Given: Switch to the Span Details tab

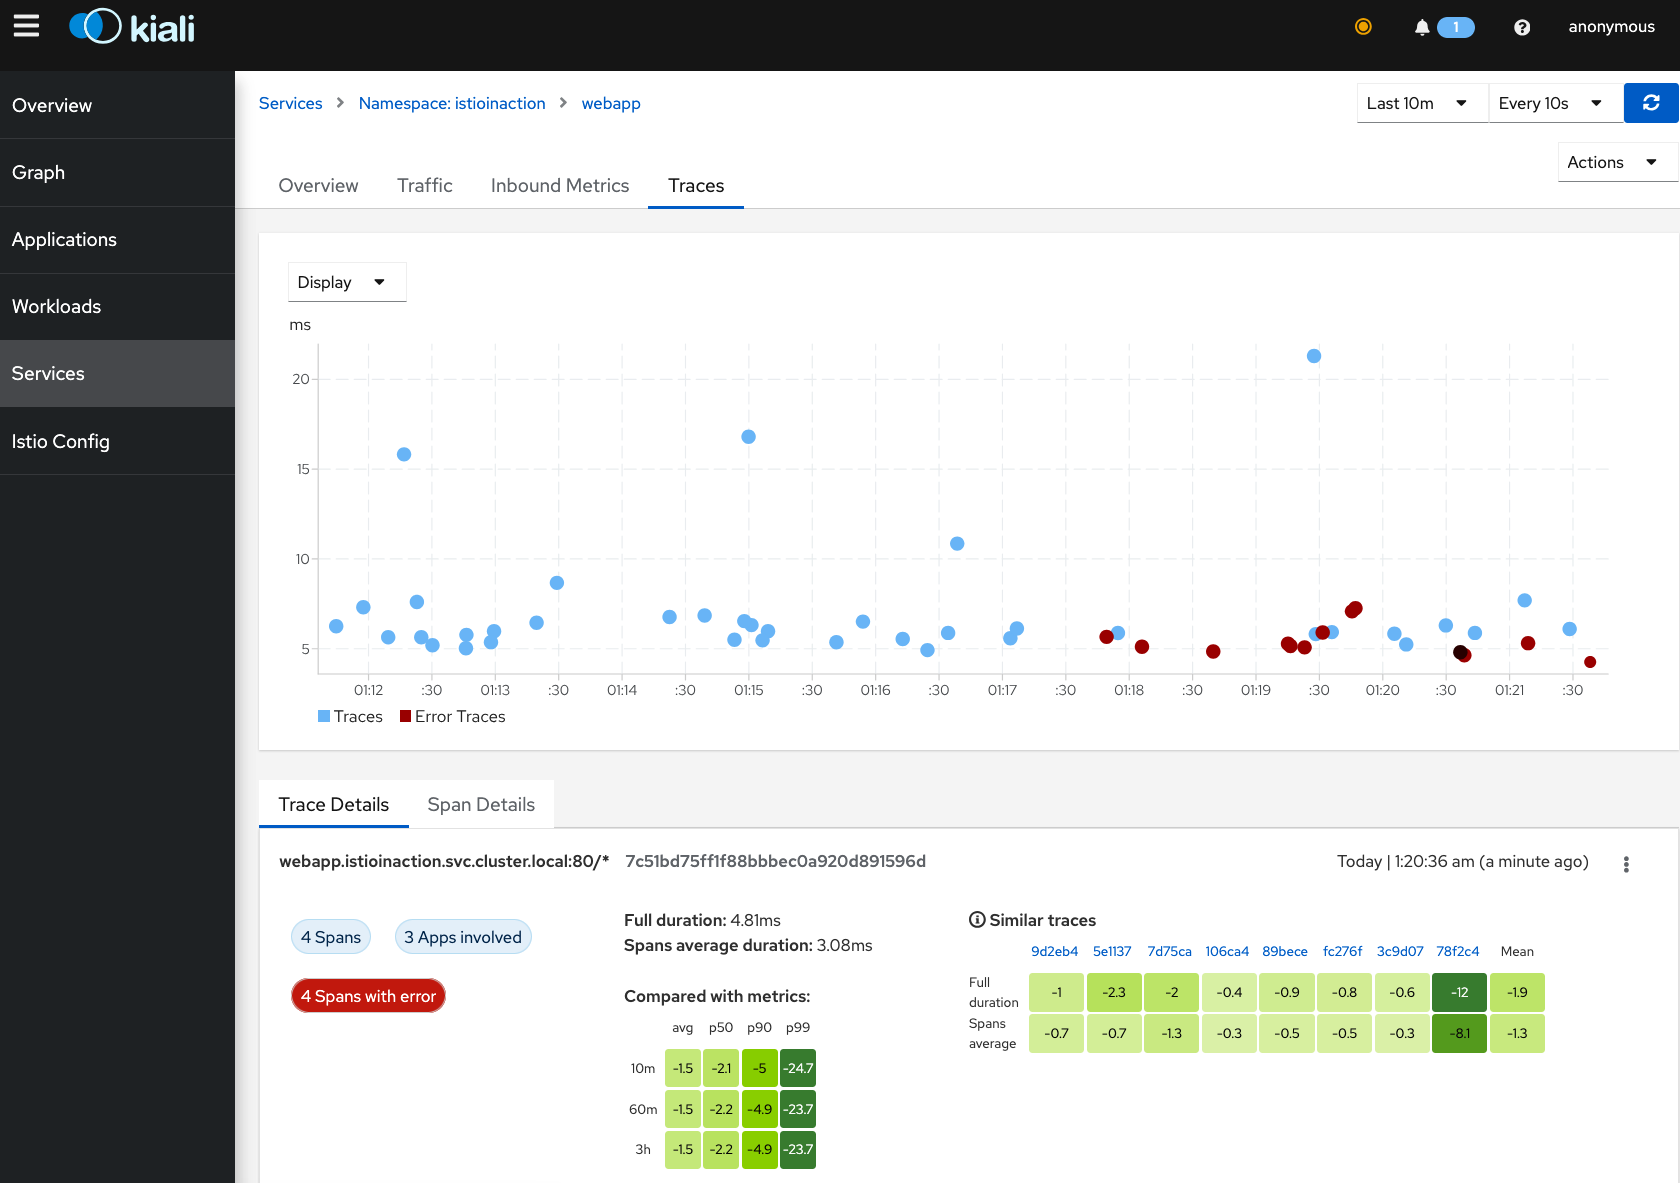Looking at the screenshot, I should (x=481, y=804).
